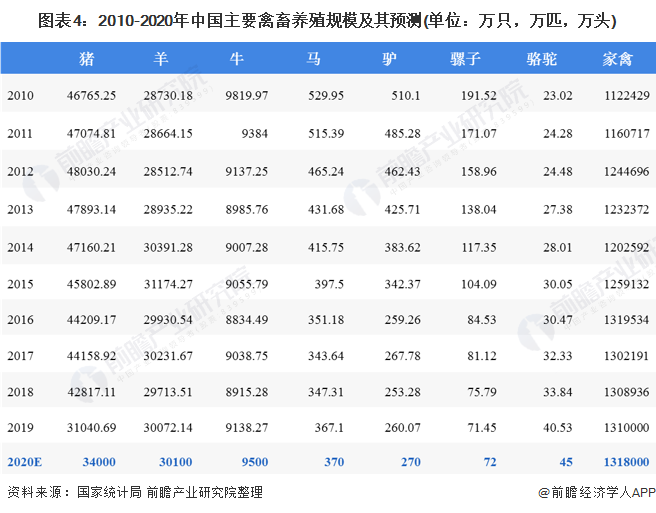Click the 2019 pig value 31040.69
This screenshot has height=513, width=656.
click(x=91, y=427)
